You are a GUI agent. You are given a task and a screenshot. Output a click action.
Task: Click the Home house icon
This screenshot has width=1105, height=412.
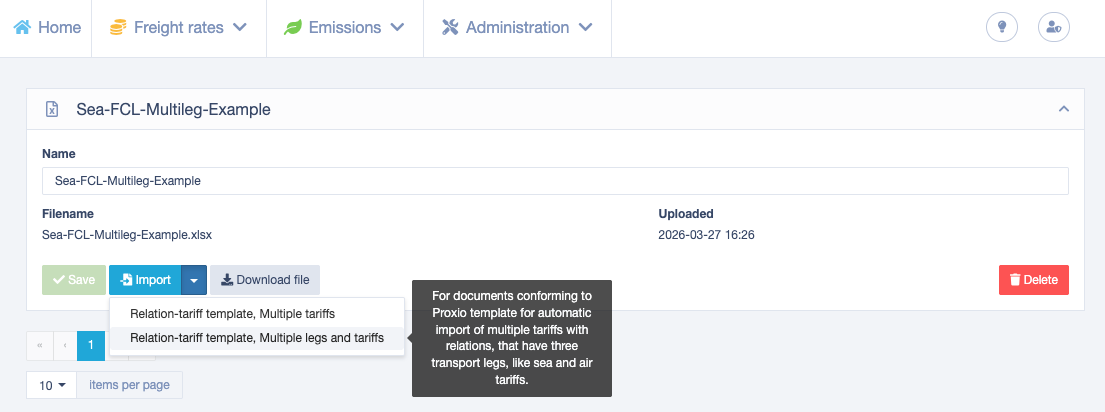[x=23, y=27]
